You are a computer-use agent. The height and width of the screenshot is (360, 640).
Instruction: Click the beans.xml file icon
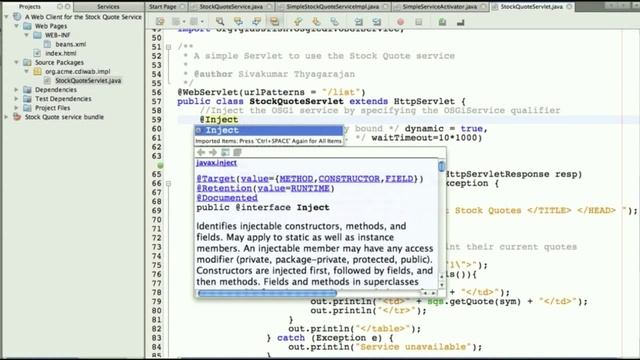[48, 44]
